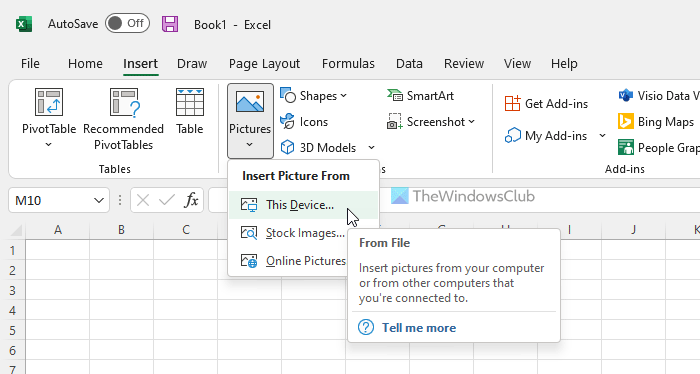
Task: Click cell A1 in the worksheet
Action: coord(58,250)
